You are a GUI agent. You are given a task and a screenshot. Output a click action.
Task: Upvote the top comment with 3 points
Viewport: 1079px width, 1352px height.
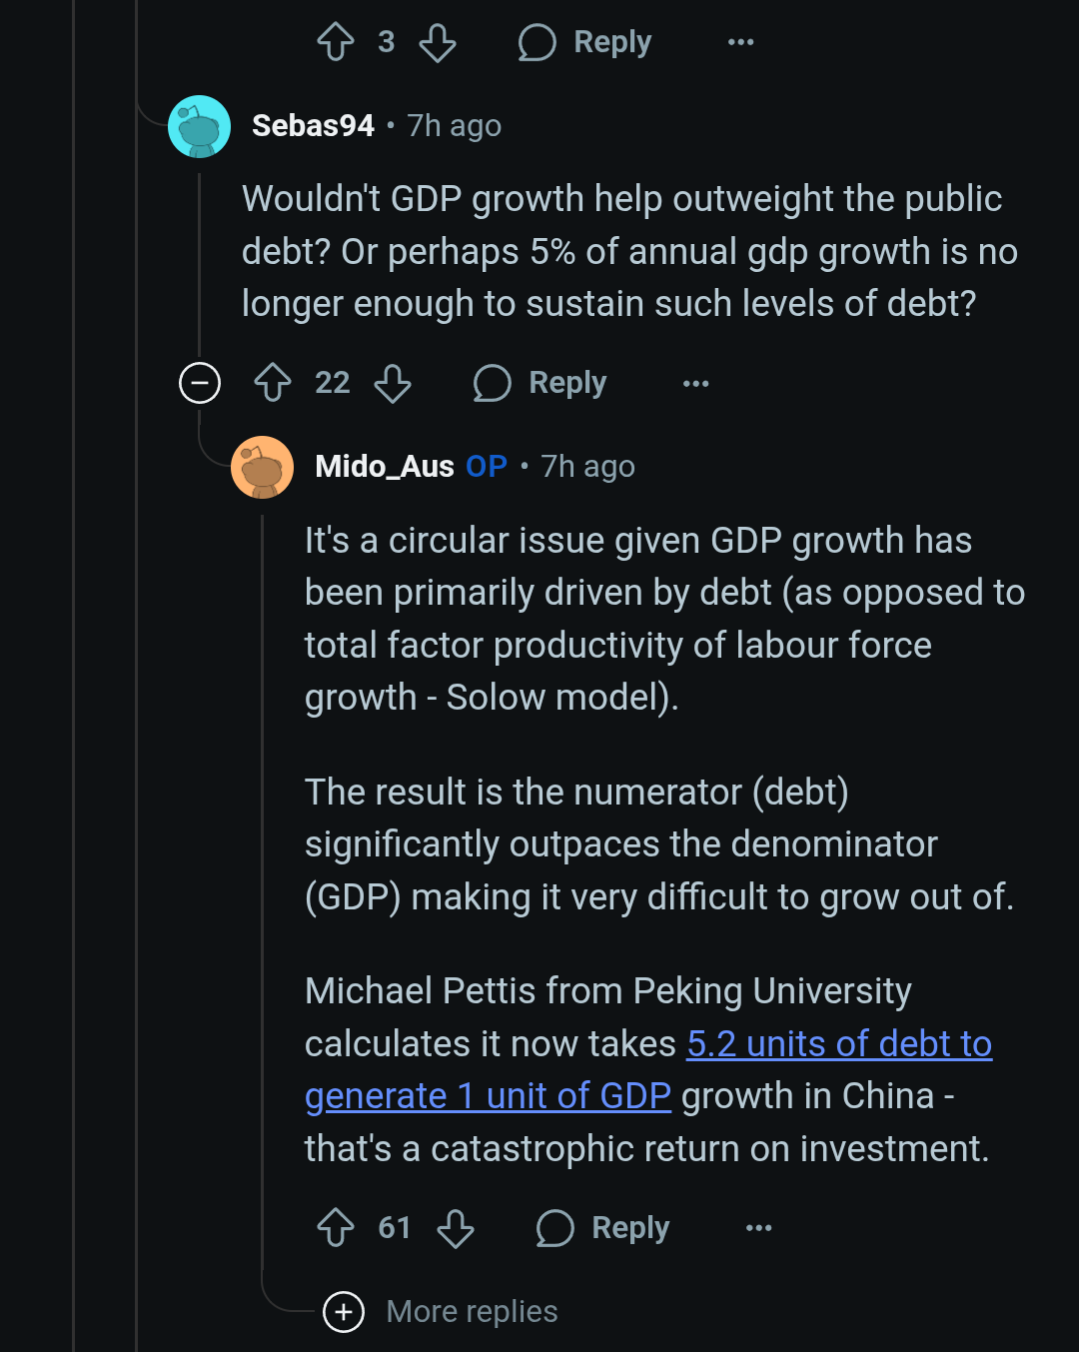(335, 42)
